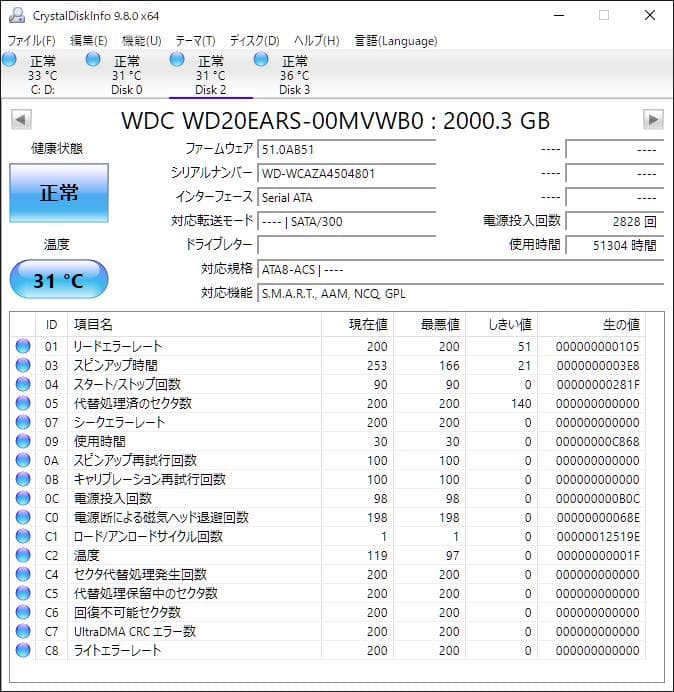The image size is (674, 692).
Task: Click status orb for シークエラーレート row
Action: [23, 422]
